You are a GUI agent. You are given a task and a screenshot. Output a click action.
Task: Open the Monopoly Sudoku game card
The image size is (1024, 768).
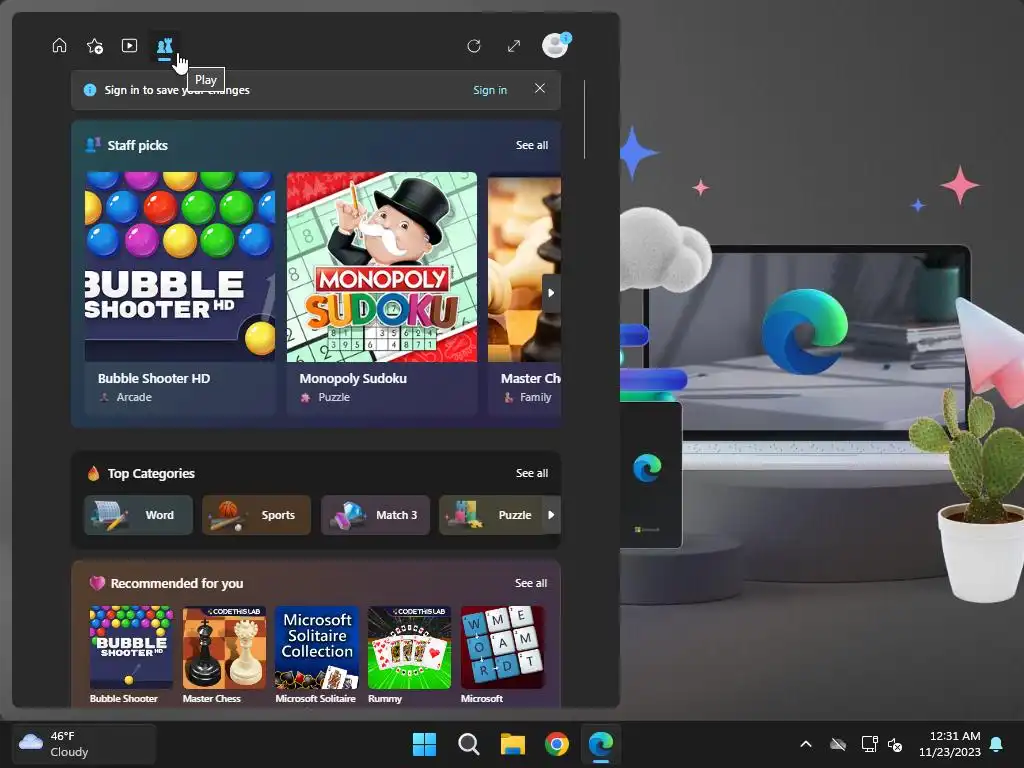[381, 293]
